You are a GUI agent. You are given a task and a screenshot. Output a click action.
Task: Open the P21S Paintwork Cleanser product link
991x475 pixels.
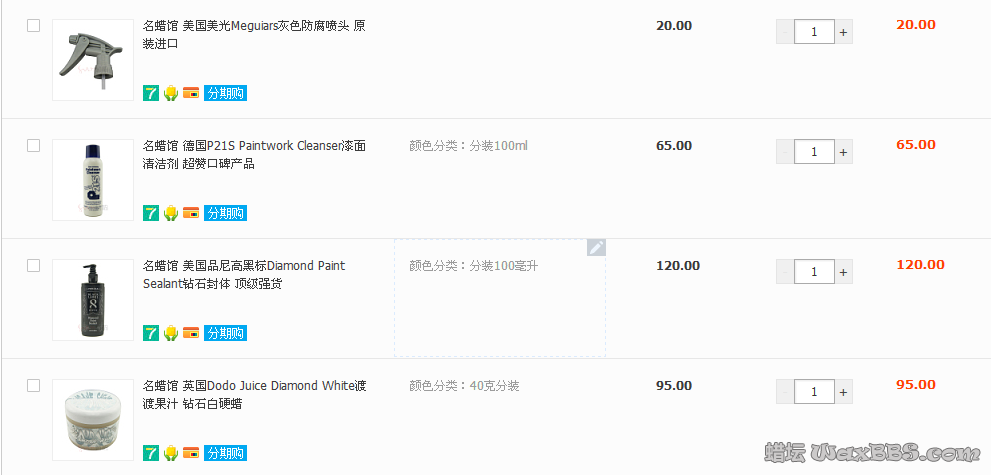coord(254,154)
